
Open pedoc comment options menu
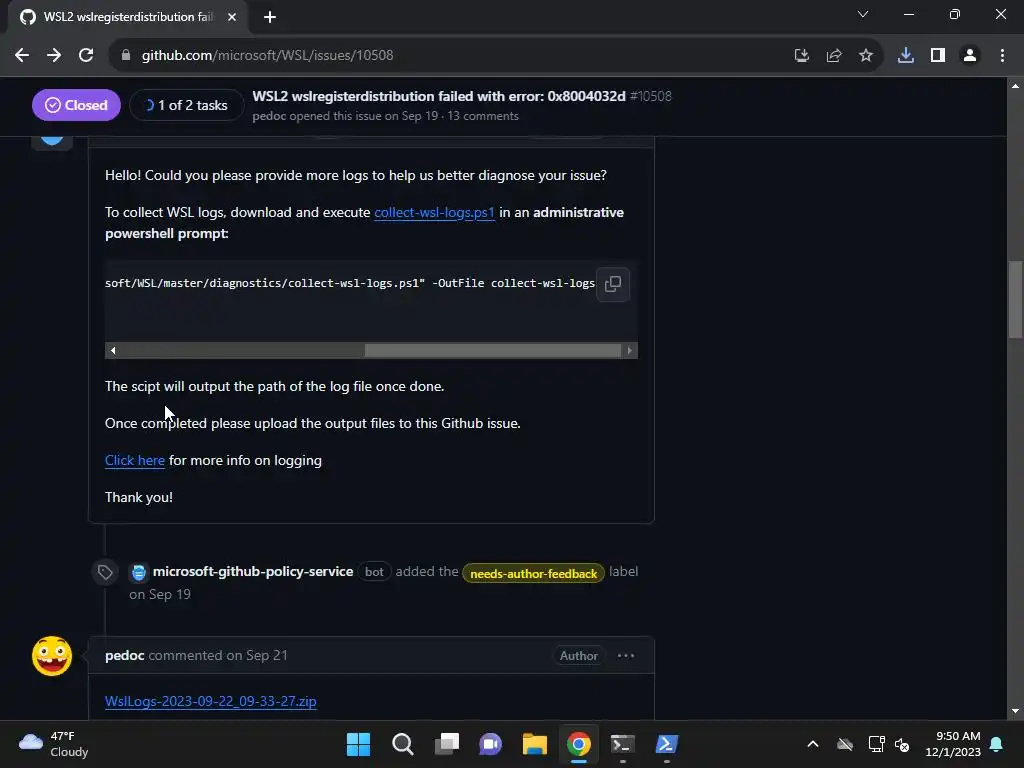click(626, 656)
